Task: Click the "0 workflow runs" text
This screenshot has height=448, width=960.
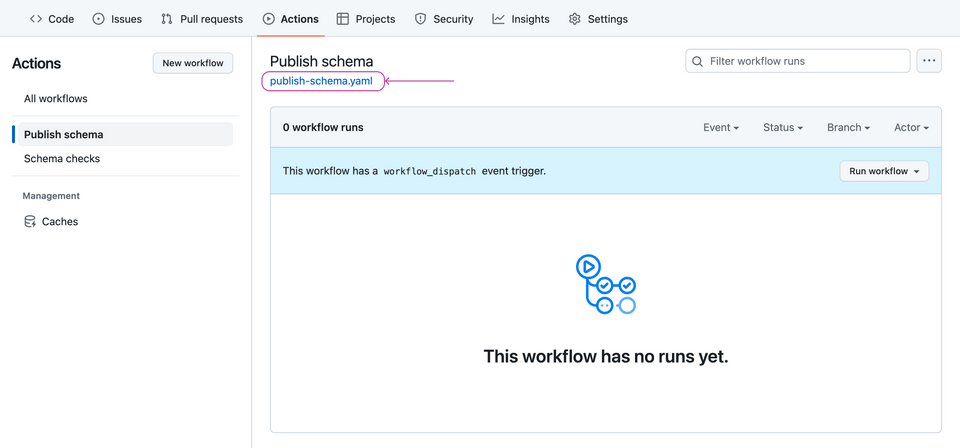Action: click(323, 127)
